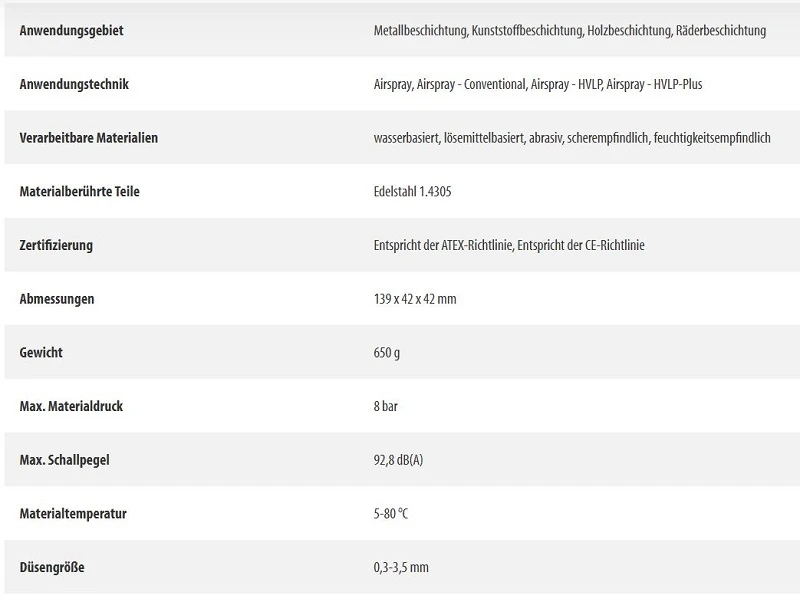Select the 139 x 42 x 42 mm value
The height and width of the screenshot is (602, 800).
pos(415,299)
